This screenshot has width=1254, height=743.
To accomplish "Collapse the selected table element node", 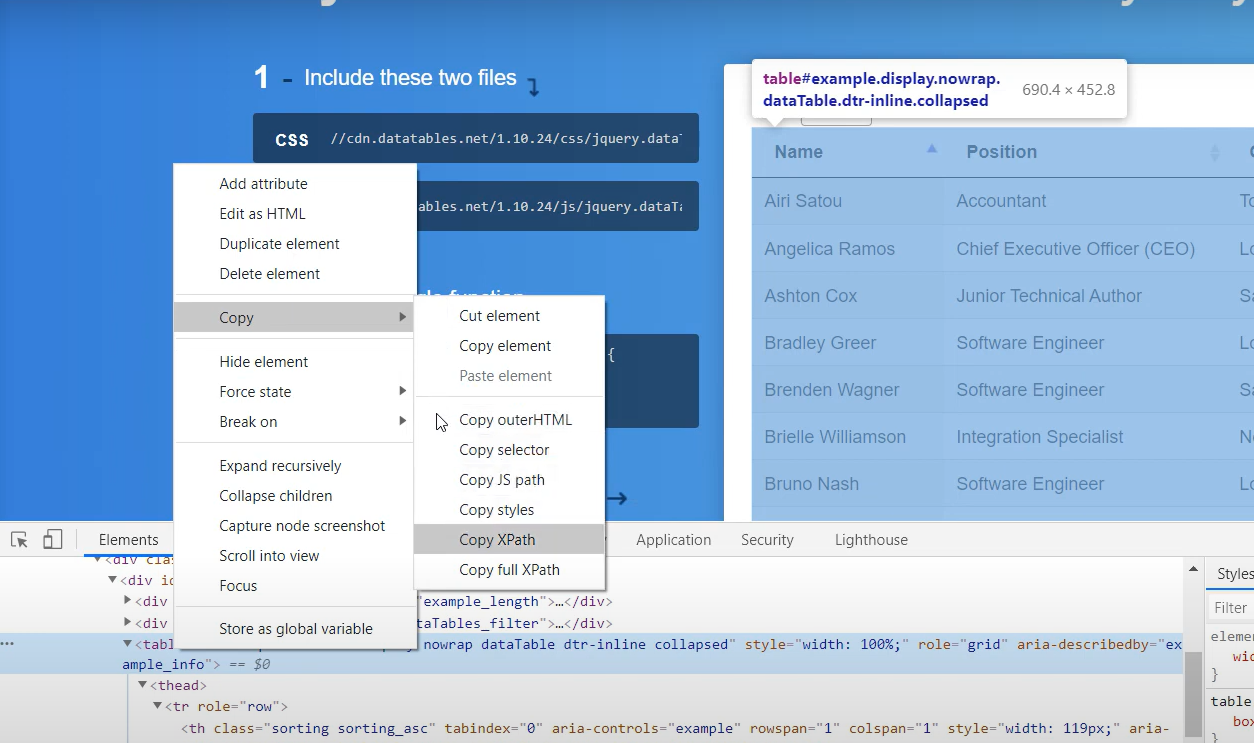I will click(x=127, y=644).
